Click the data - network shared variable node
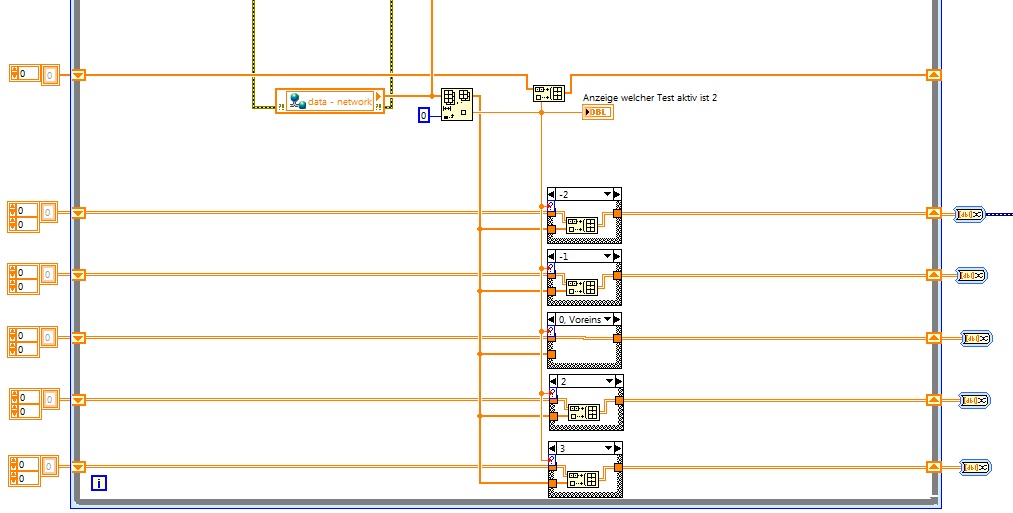Image resolution: width=1013 pixels, height=513 pixels. click(329, 101)
